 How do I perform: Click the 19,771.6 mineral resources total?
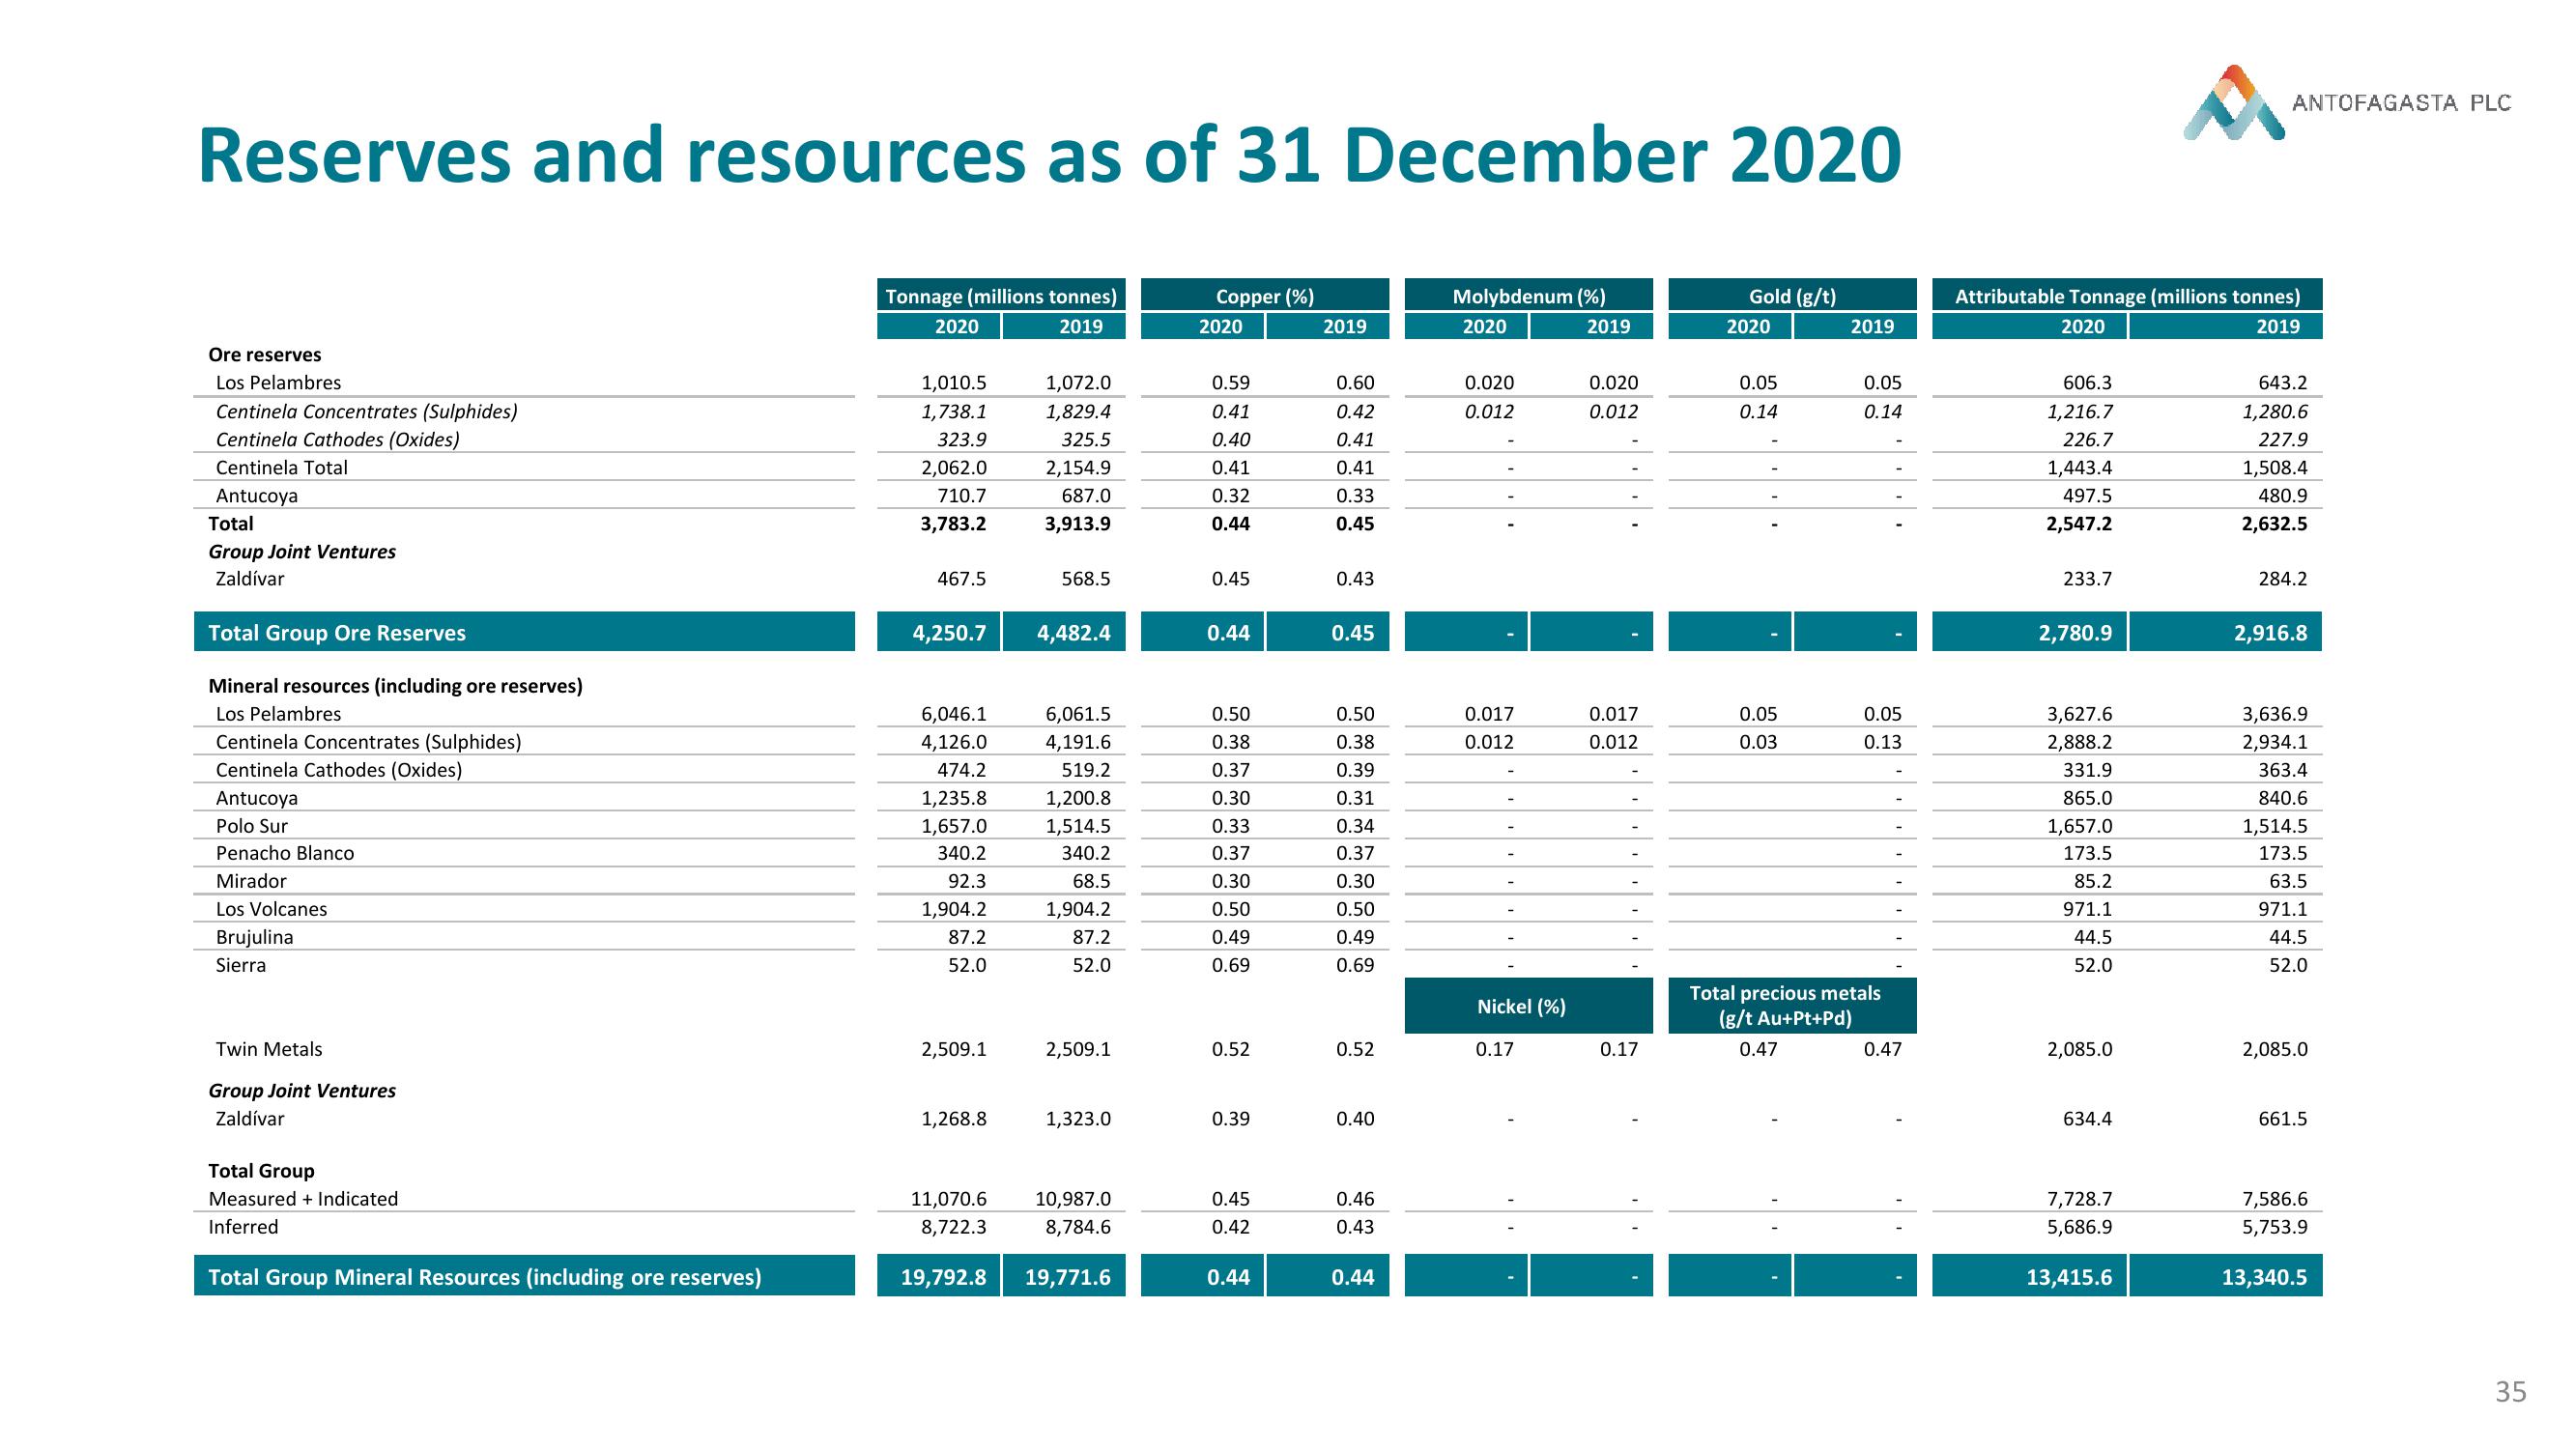1067,1277
